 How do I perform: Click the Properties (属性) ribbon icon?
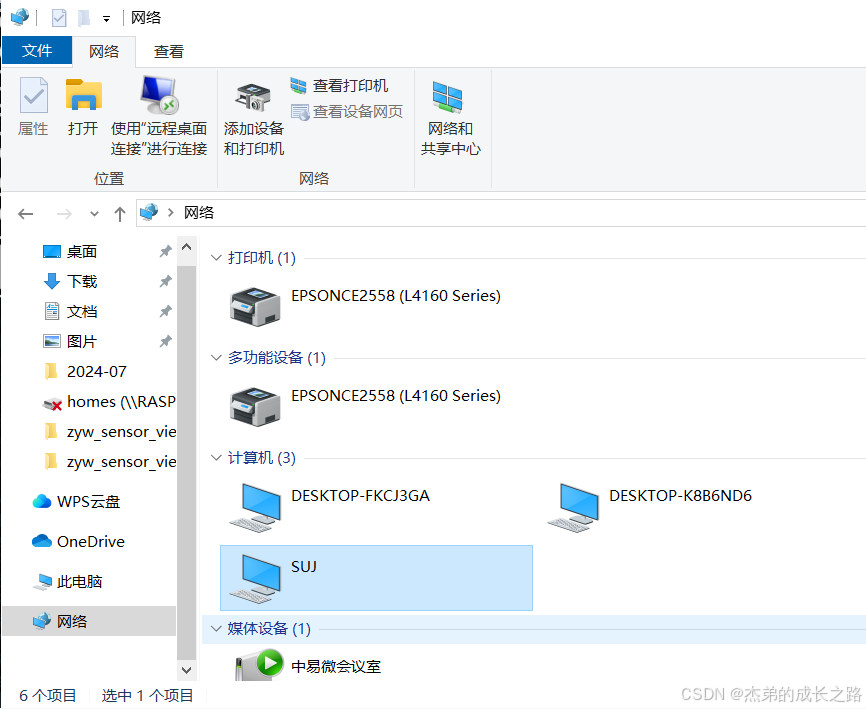point(33,107)
